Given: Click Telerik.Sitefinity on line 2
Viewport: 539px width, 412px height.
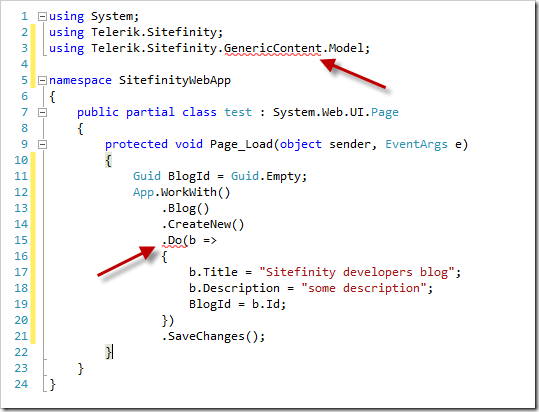Looking at the screenshot, I should pos(154,32).
